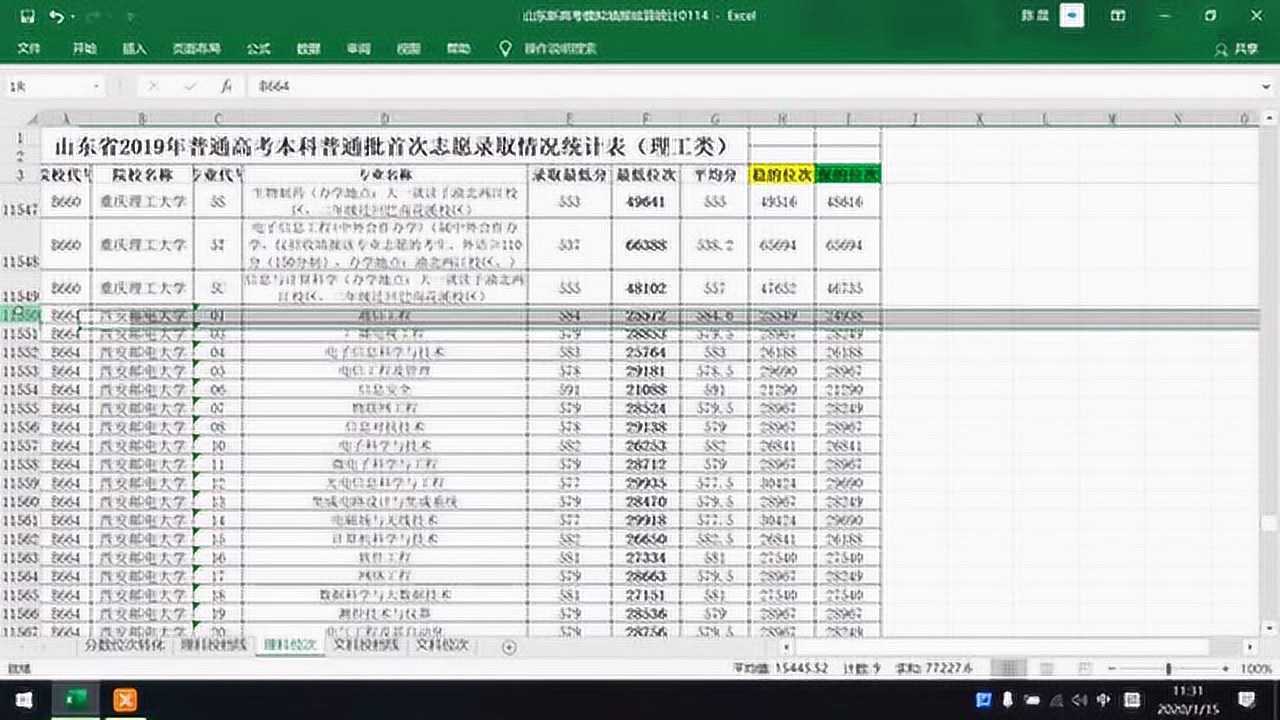Click the Enter checkmark formula icon
The width and height of the screenshot is (1280, 720).
(190, 87)
